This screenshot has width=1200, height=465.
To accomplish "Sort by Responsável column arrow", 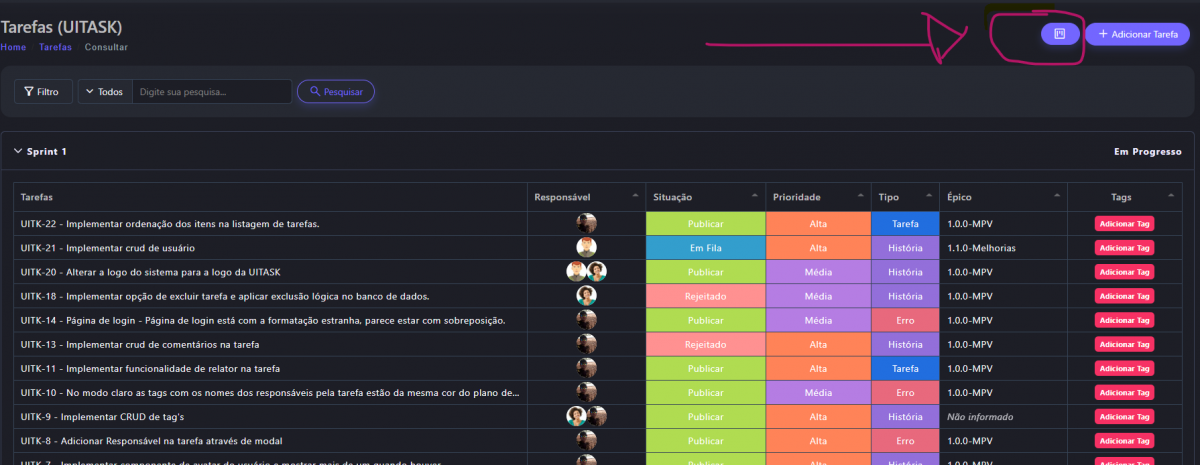I will click(x=635, y=197).
